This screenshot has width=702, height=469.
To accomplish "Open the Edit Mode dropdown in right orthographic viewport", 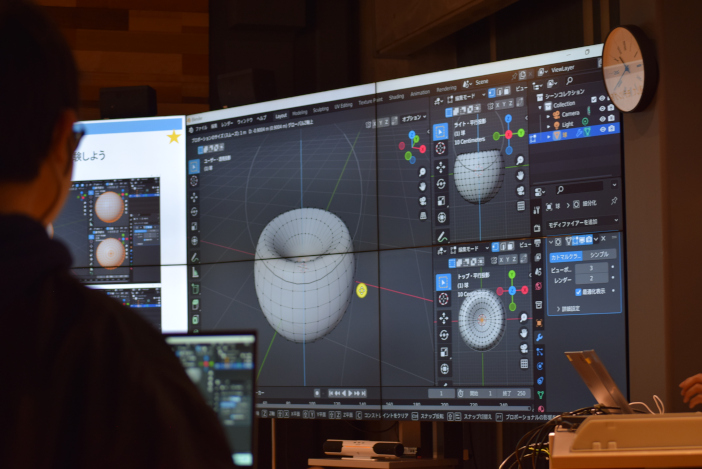I will 467,97.
